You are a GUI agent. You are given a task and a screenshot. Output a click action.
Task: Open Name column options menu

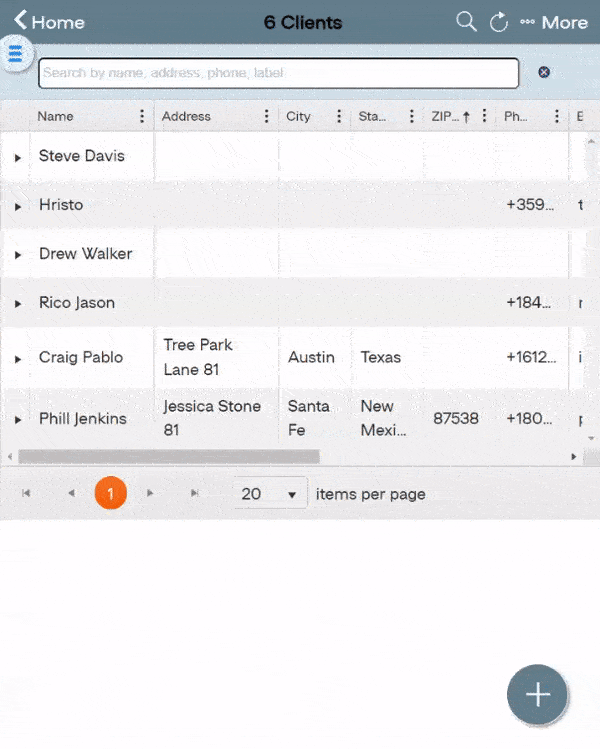click(142, 116)
